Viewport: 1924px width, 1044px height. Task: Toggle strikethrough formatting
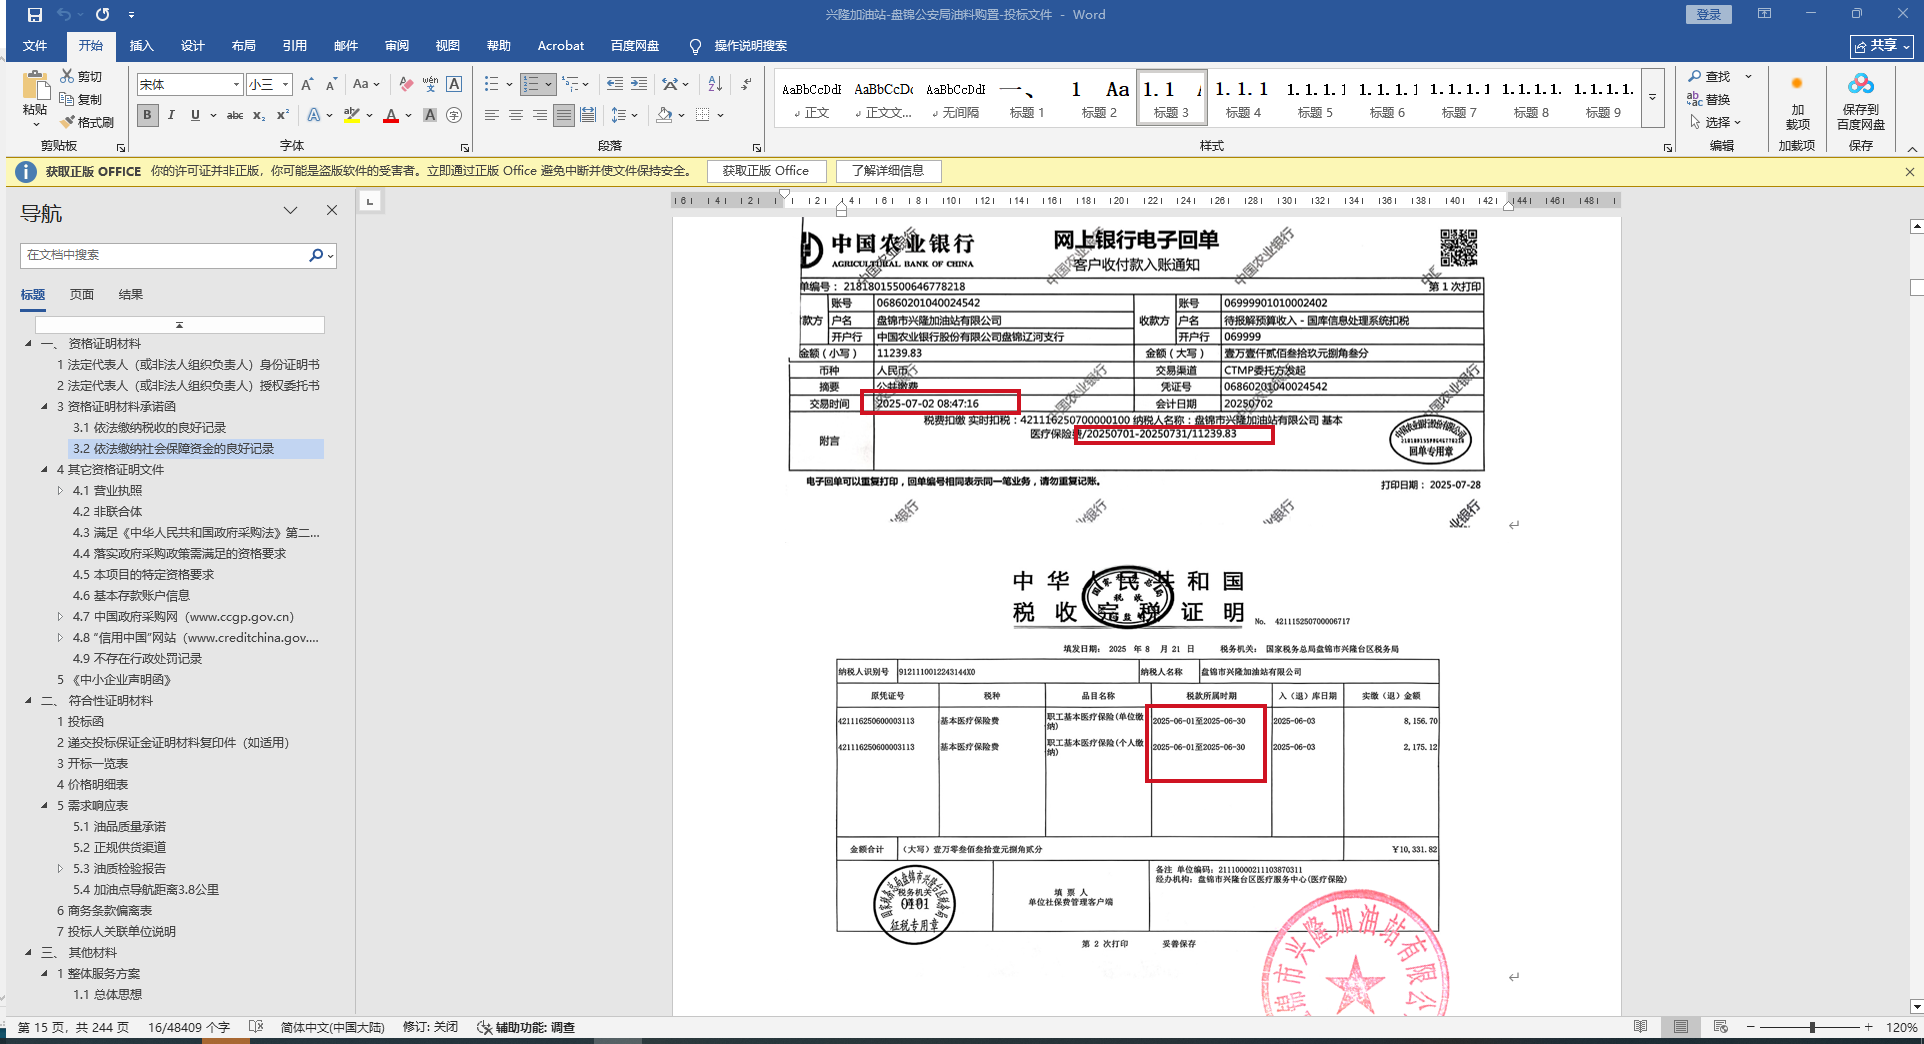click(x=235, y=115)
